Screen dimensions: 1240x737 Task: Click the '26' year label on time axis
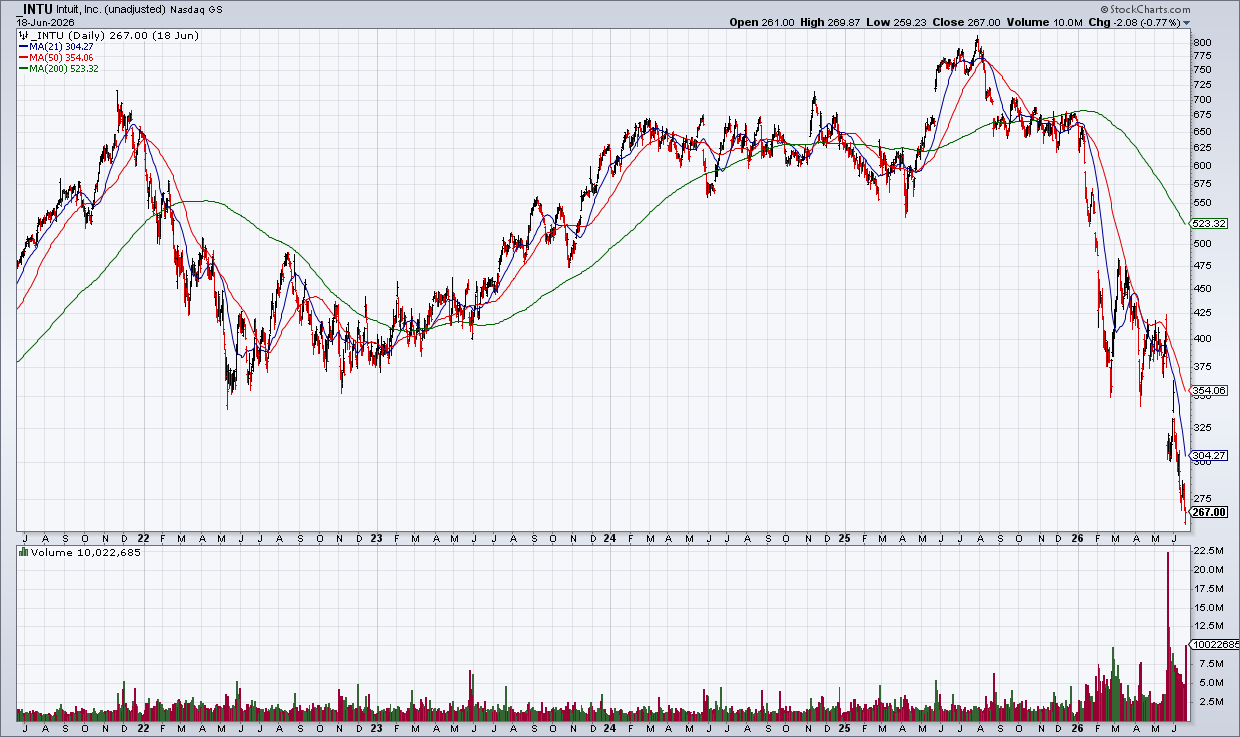[1076, 537]
